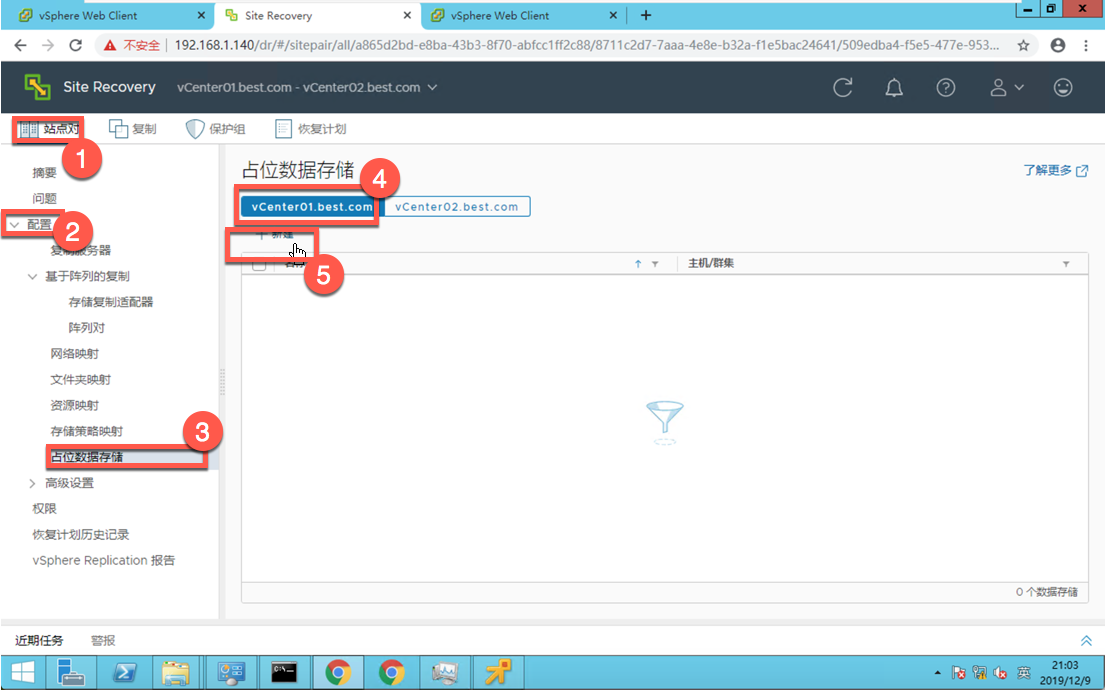
Task: Switch to the first vSphere Web Client tab
Action: (x=107, y=16)
